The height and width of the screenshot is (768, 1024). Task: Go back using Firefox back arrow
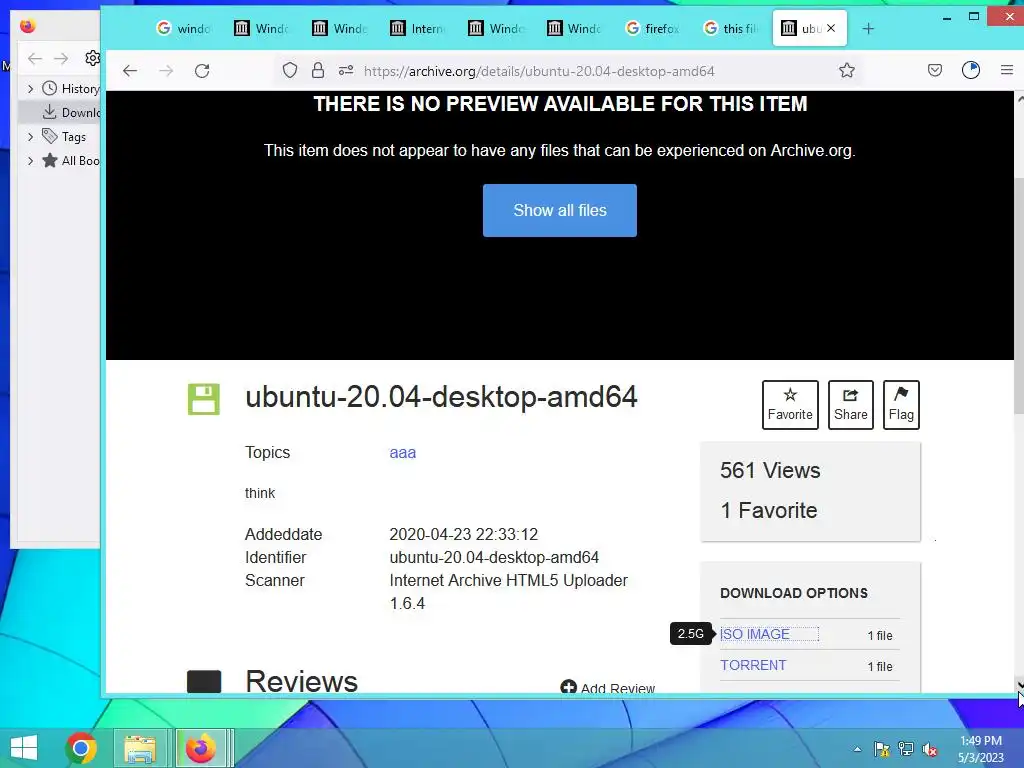[x=130, y=71]
